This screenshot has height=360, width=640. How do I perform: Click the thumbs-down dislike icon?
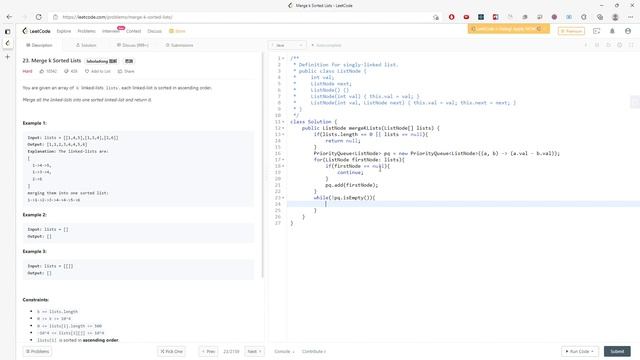66,71
